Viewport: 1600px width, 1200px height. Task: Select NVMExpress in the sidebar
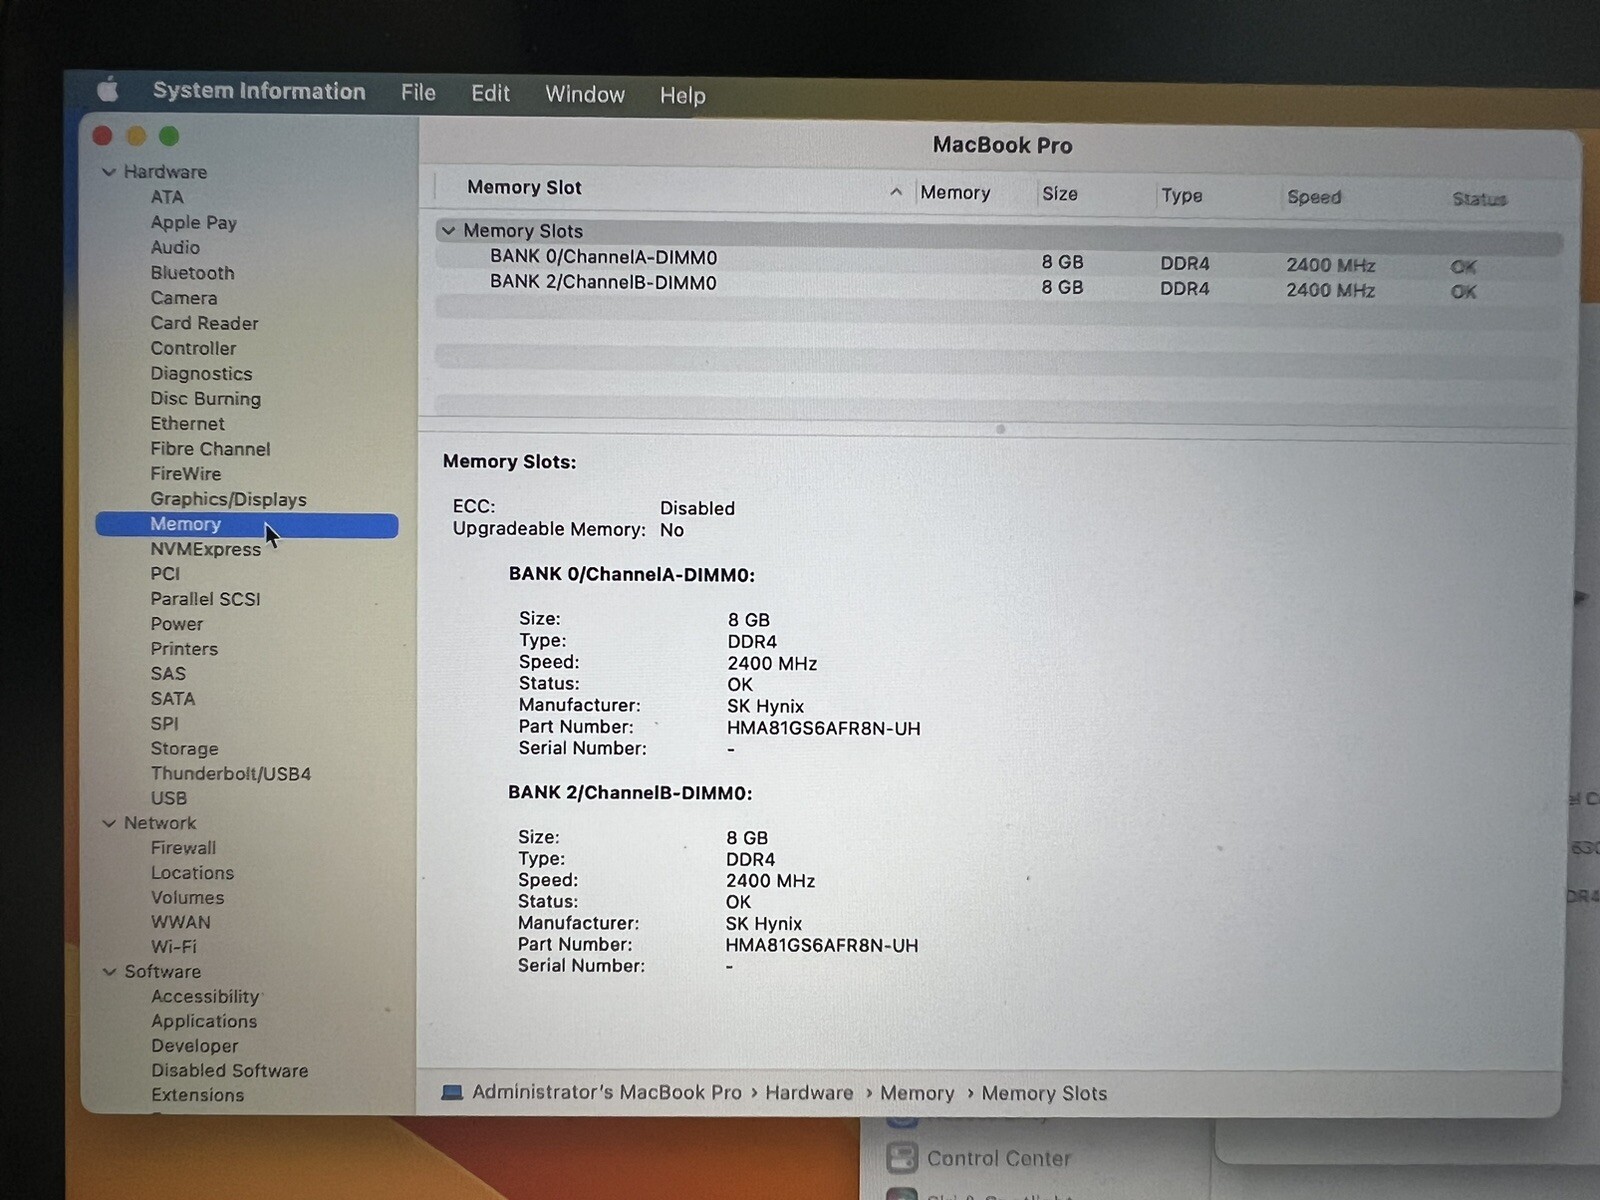pyautogui.click(x=205, y=549)
